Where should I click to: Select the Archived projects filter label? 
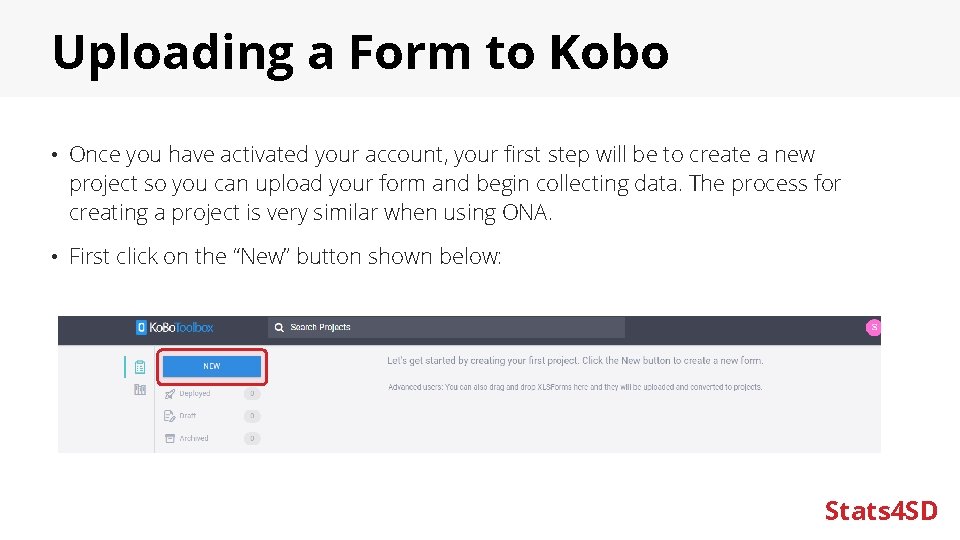194,438
